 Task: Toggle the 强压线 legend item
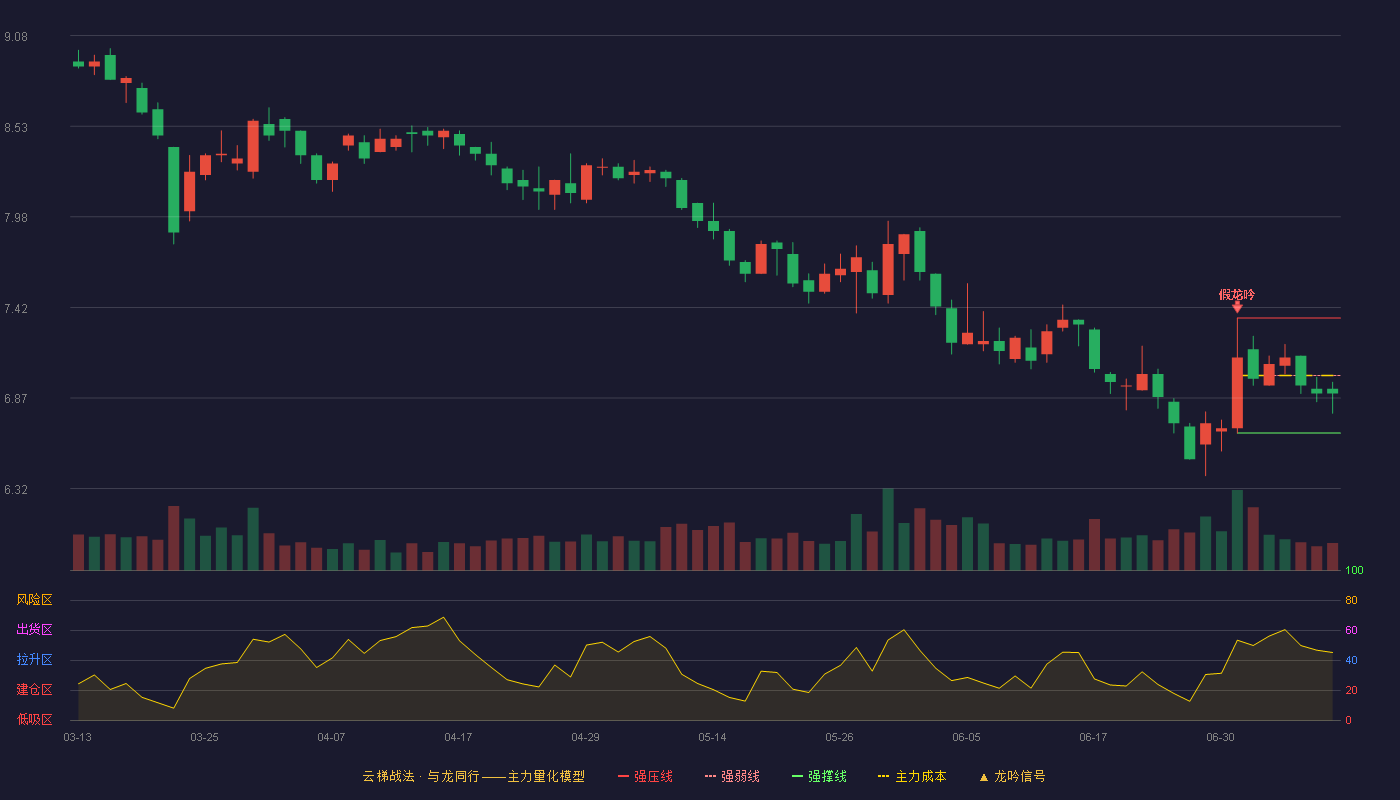[x=645, y=776]
